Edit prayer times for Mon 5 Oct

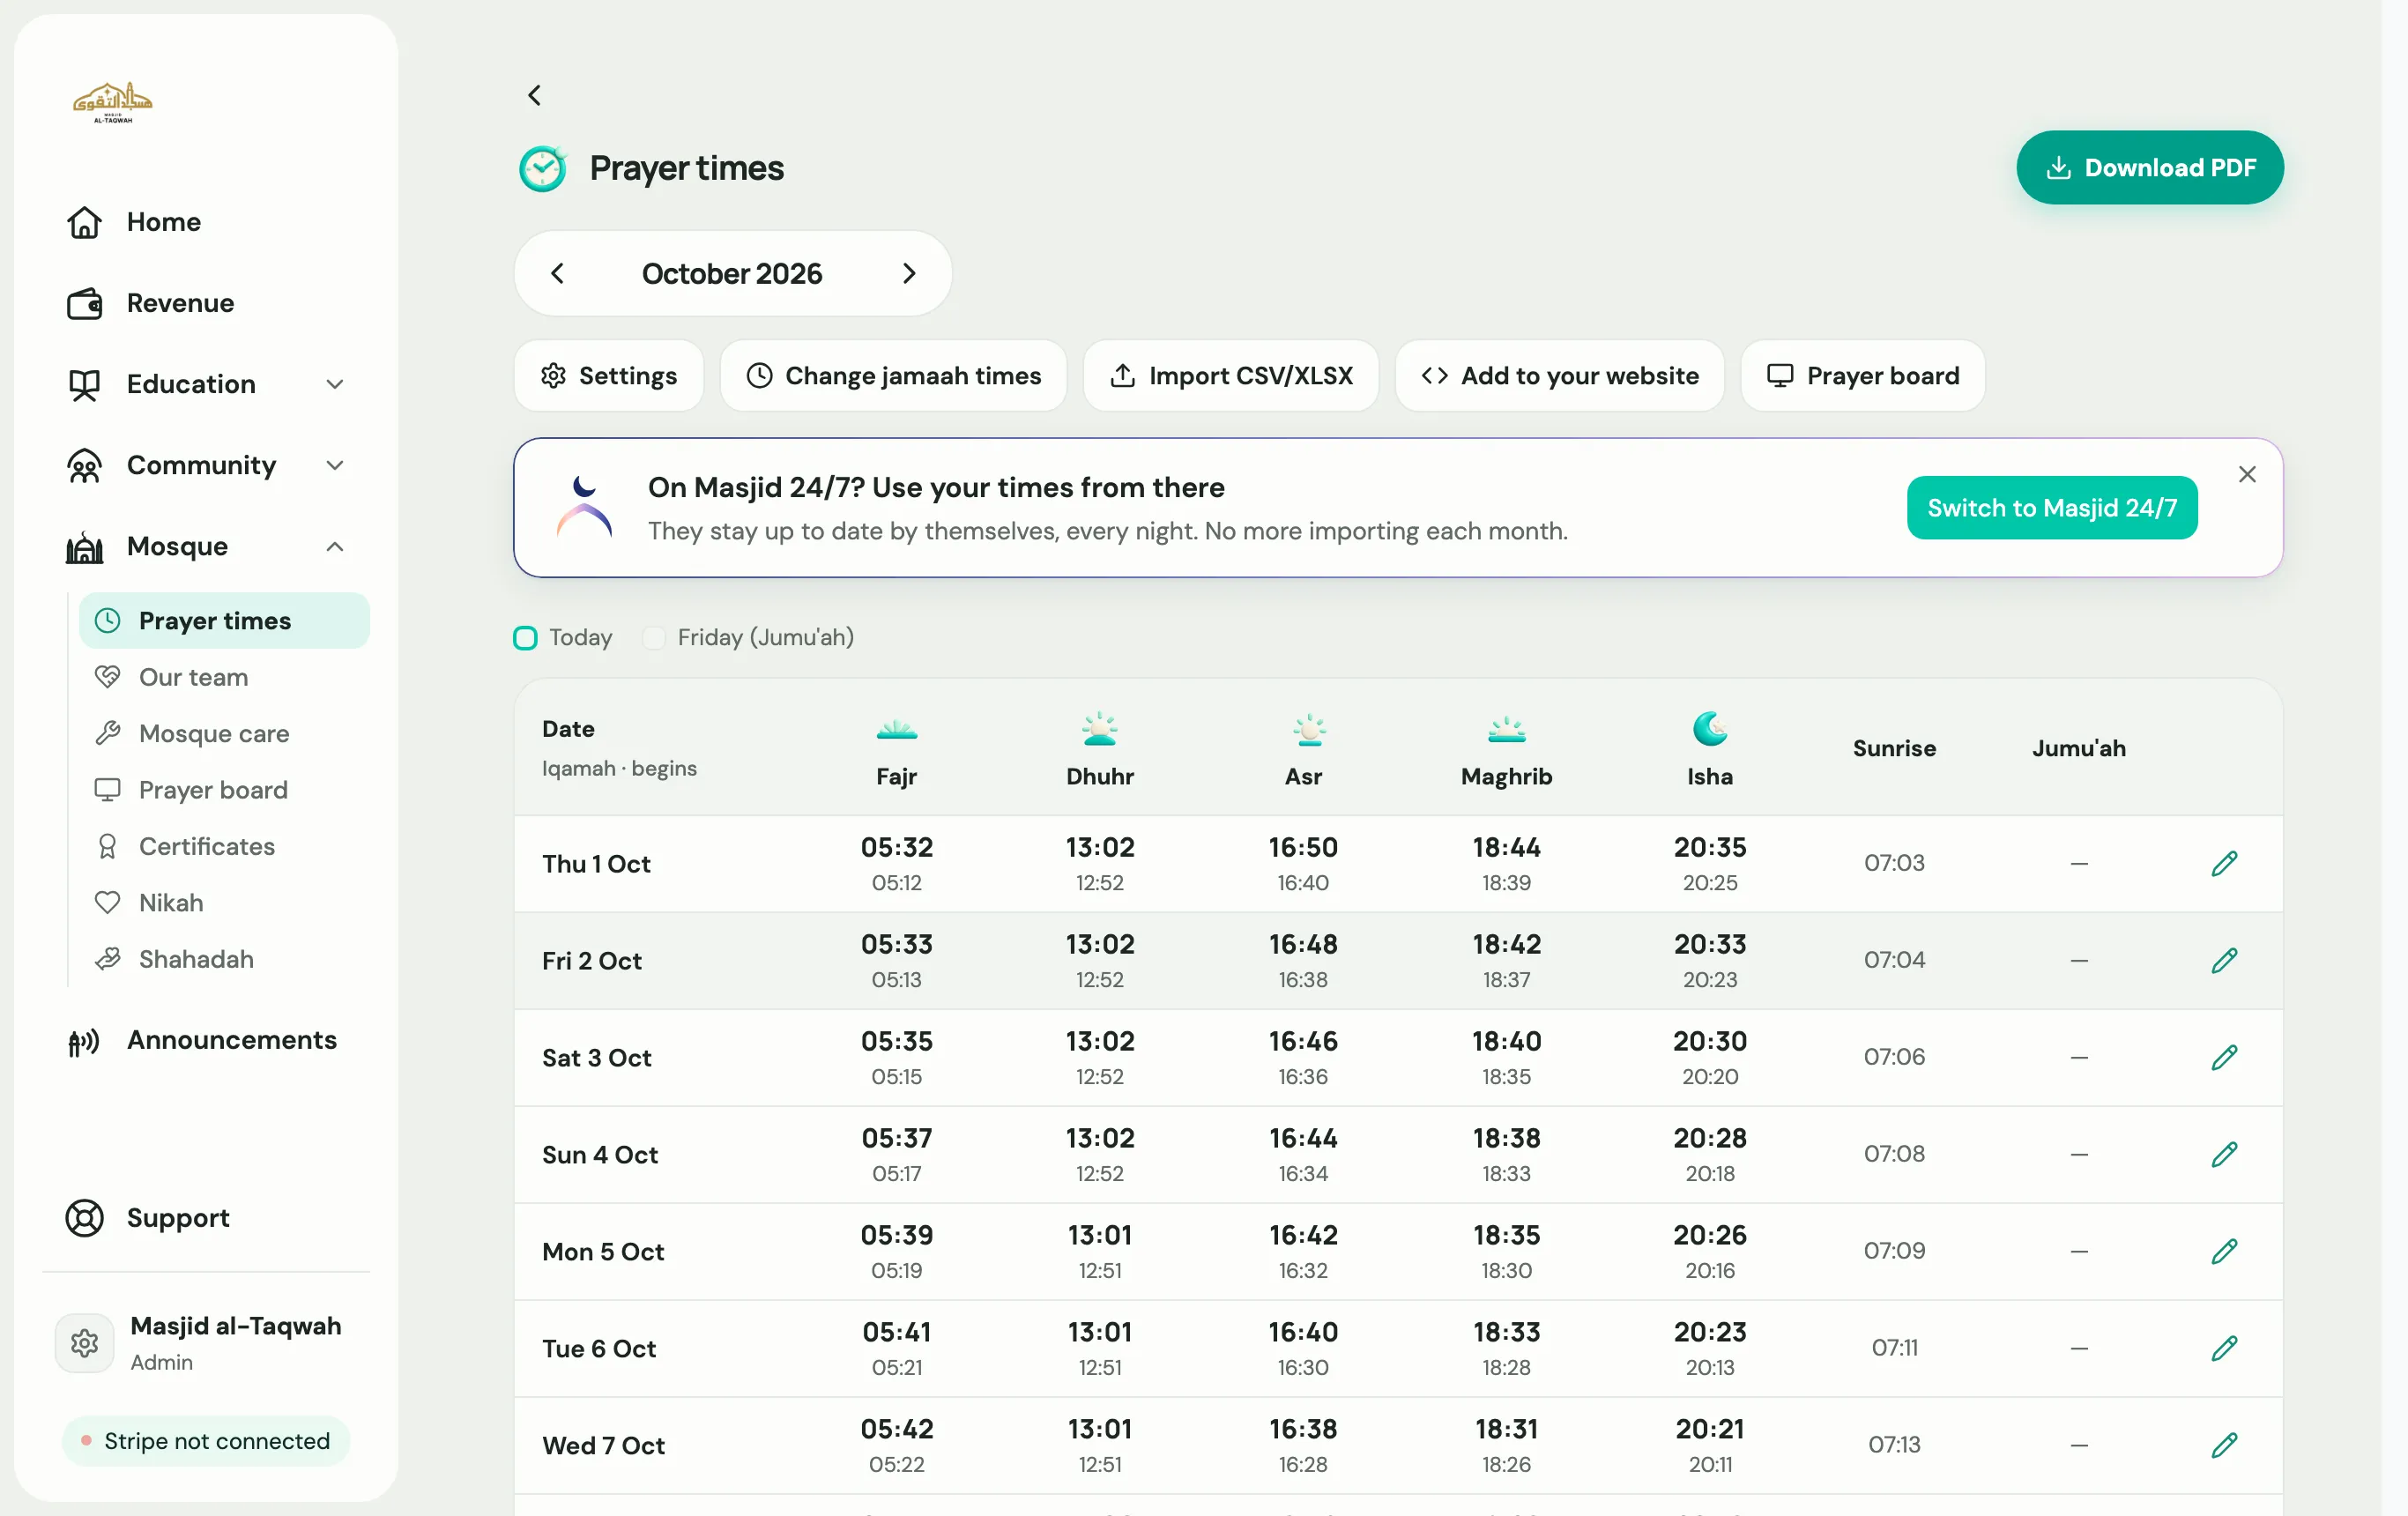2224,1251
